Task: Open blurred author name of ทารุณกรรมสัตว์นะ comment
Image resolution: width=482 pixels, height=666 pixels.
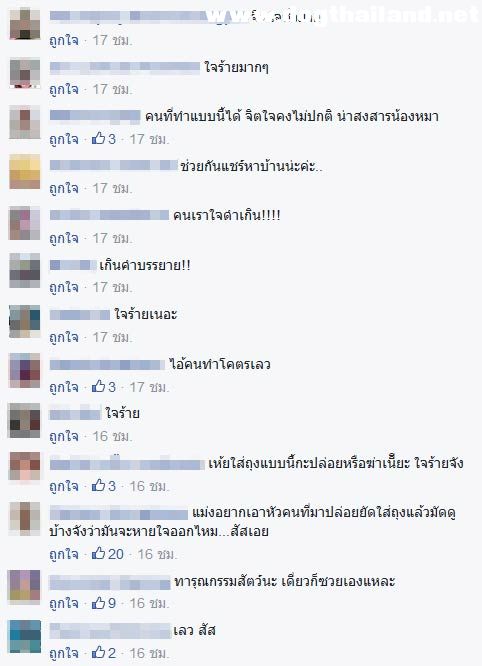Action: (x=110, y=582)
